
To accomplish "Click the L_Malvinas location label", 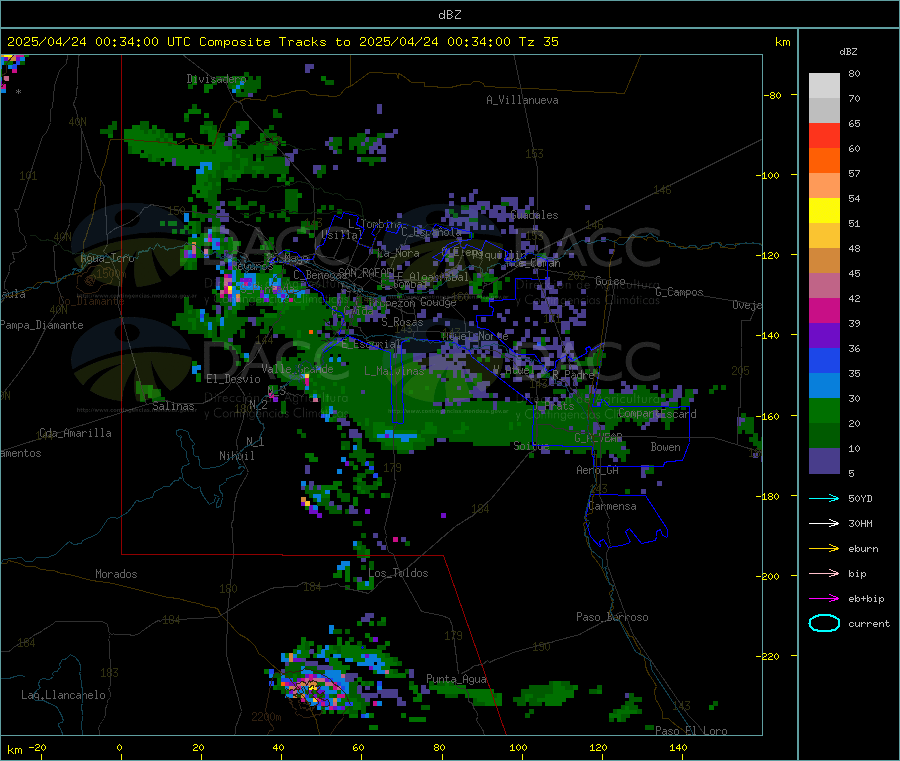I will (x=394, y=371).
